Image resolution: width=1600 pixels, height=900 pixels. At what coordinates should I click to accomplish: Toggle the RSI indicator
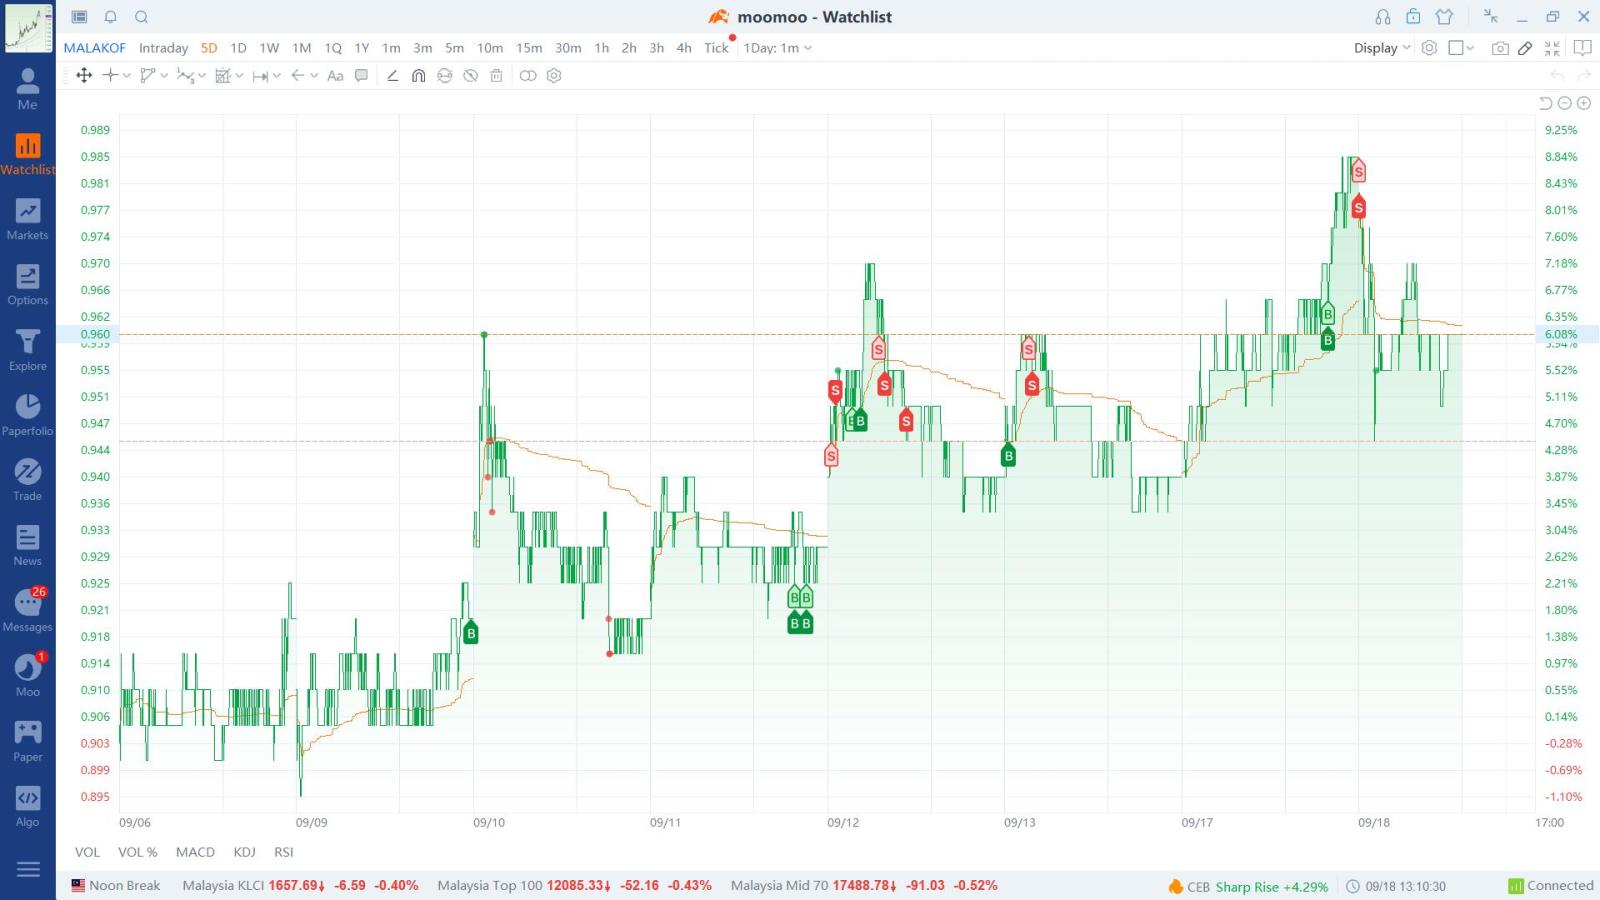tap(284, 852)
